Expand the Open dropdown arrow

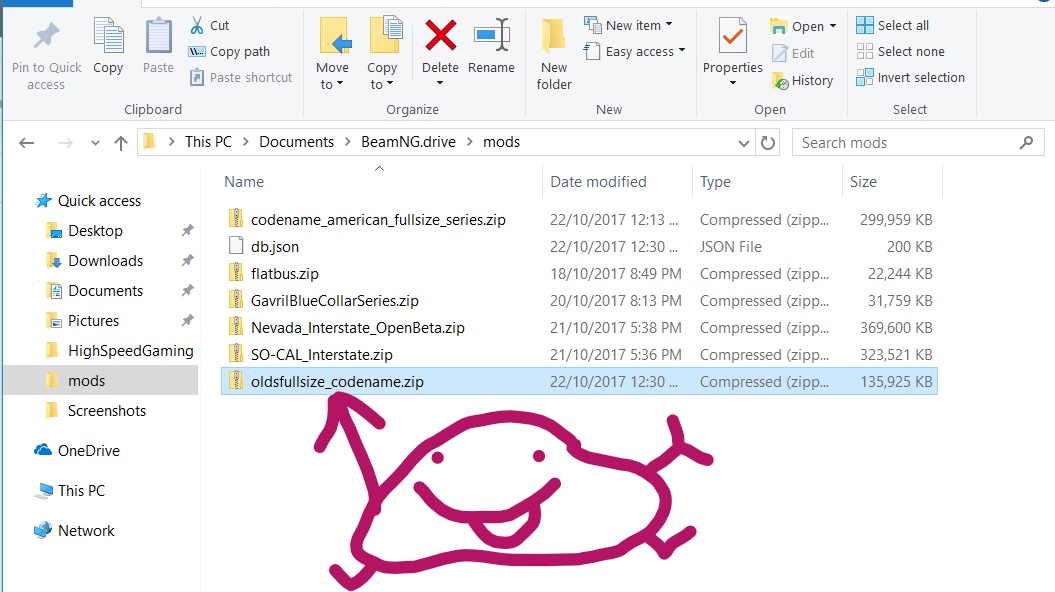[x=833, y=26]
